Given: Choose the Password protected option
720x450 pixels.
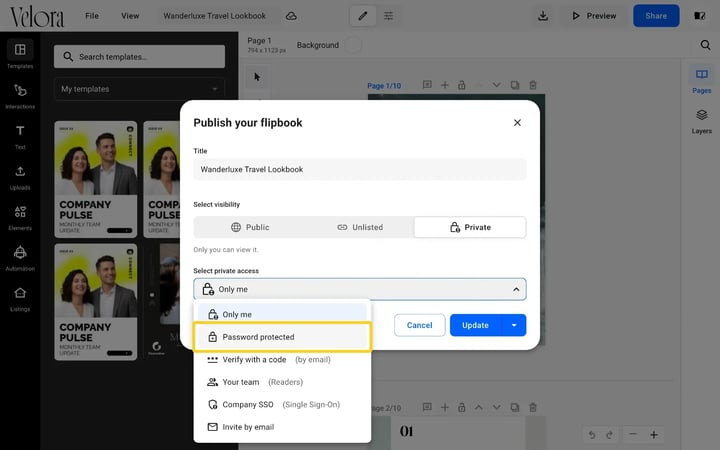Looking at the screenshot, I should point(282,337).
